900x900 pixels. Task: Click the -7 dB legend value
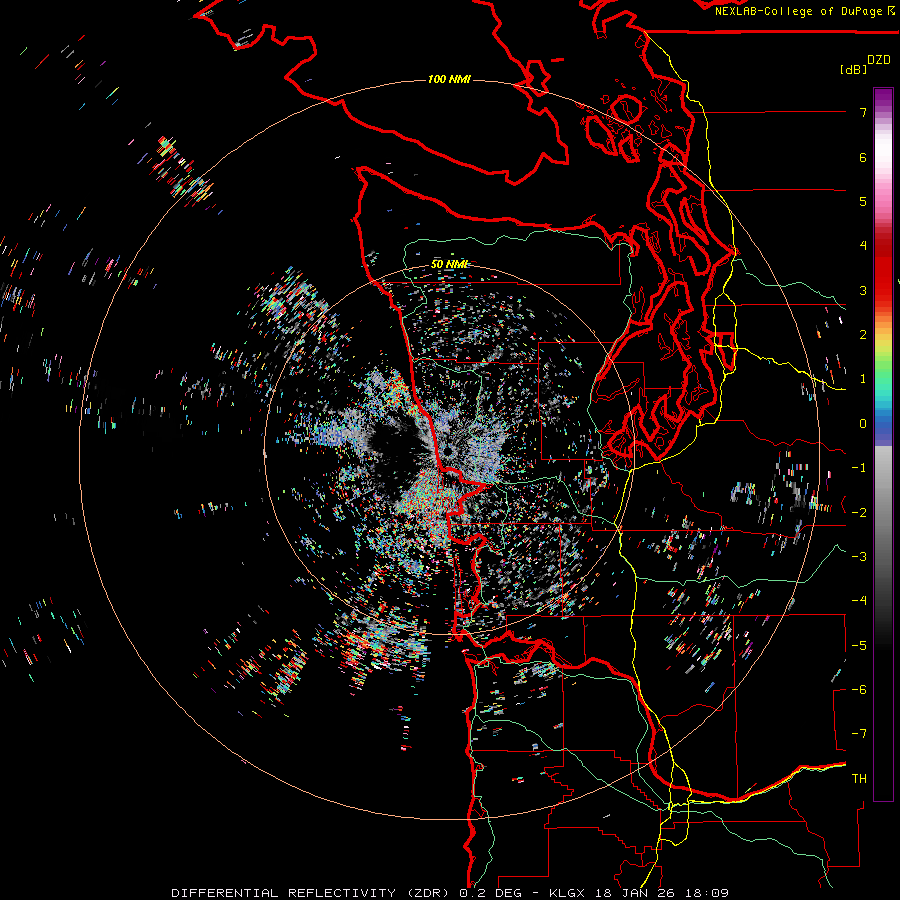tap(859, 734)
